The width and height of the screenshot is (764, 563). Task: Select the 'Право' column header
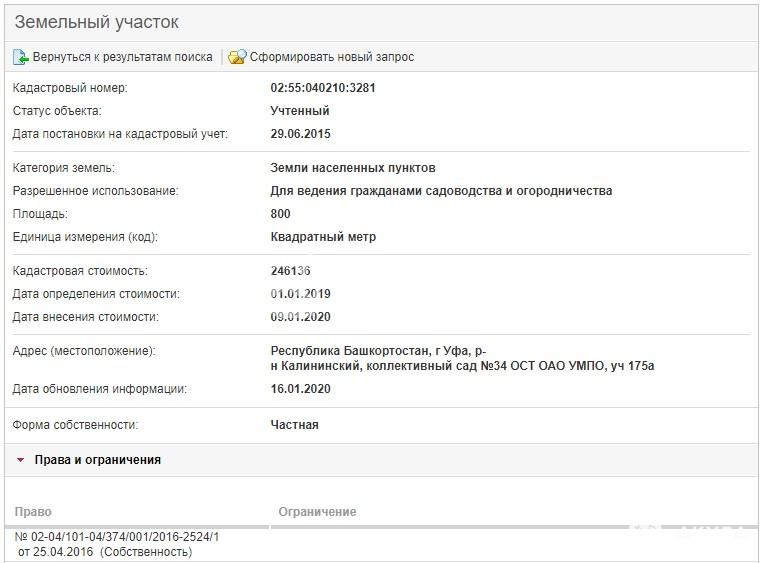click(33, 511)
